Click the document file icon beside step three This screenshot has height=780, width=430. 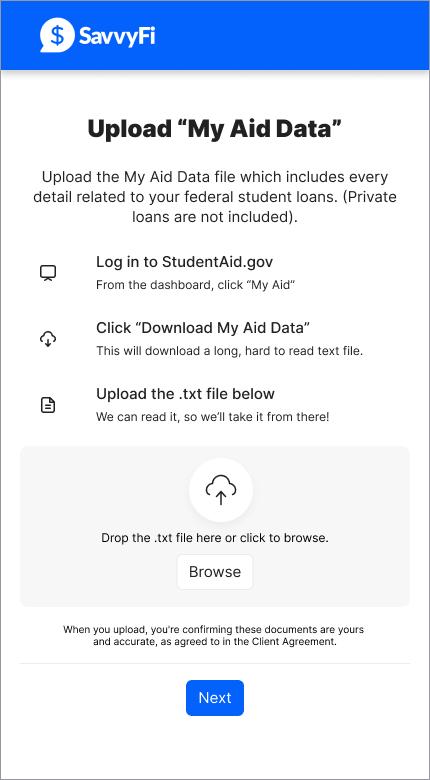[48, 405]
